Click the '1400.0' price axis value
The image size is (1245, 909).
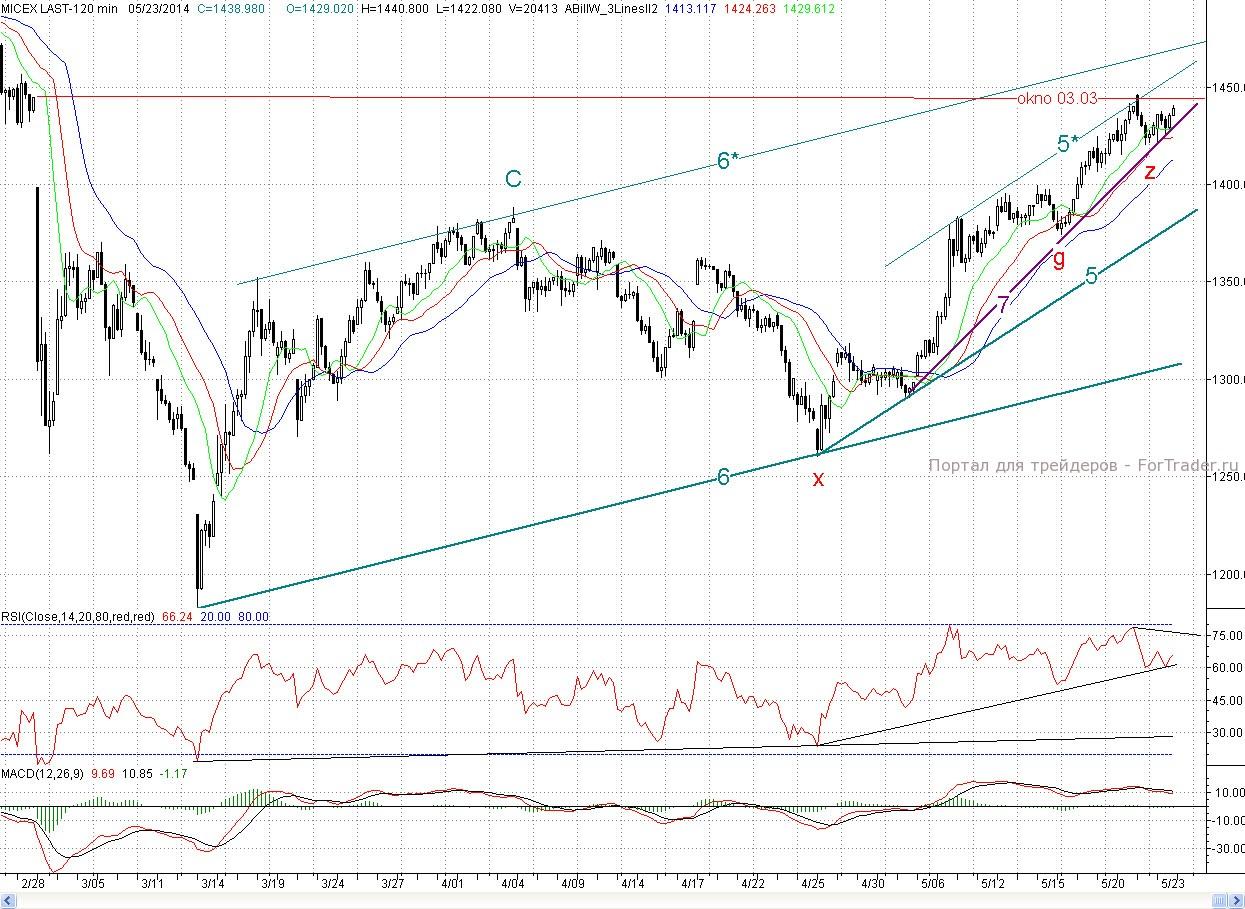[x=1226, y=185]
